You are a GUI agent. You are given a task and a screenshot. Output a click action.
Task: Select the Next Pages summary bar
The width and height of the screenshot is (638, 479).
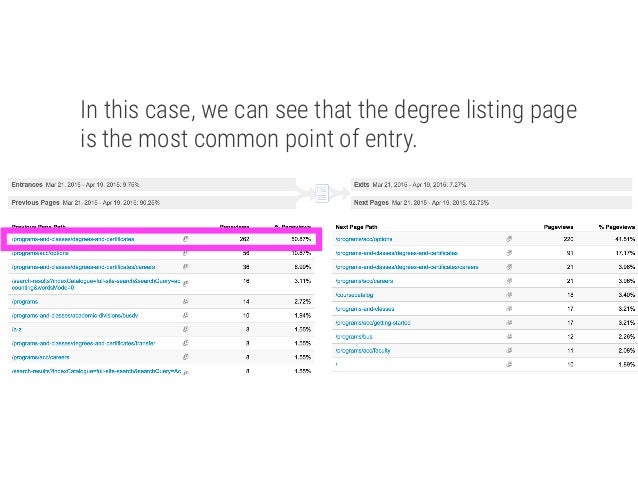pos(491,202)
